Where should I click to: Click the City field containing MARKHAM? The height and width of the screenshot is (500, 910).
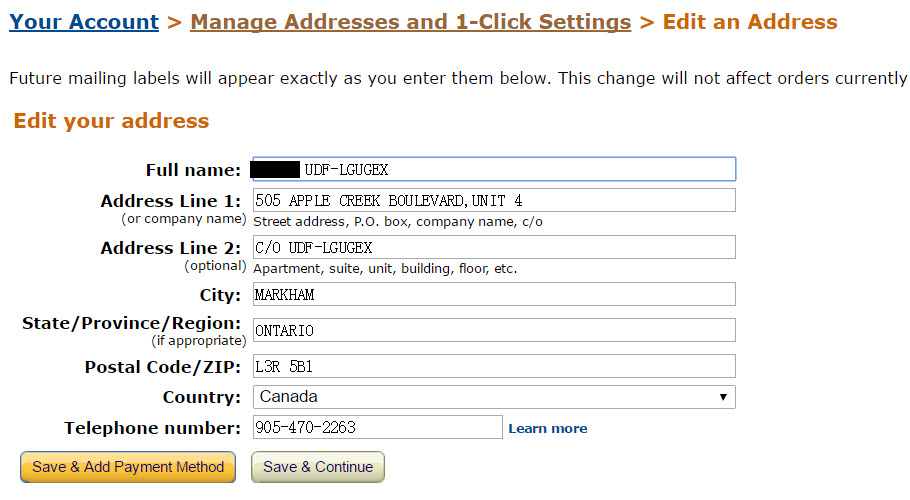click(494, 294)
